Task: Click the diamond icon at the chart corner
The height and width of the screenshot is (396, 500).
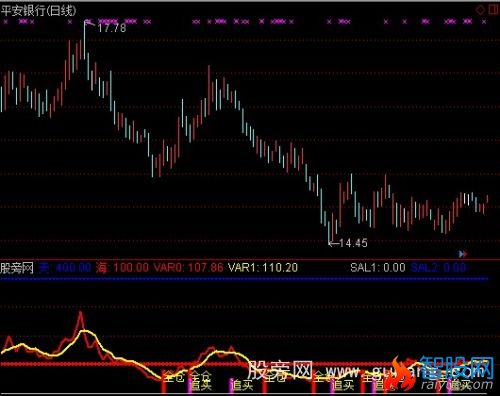Action: (x=480, y=10)
